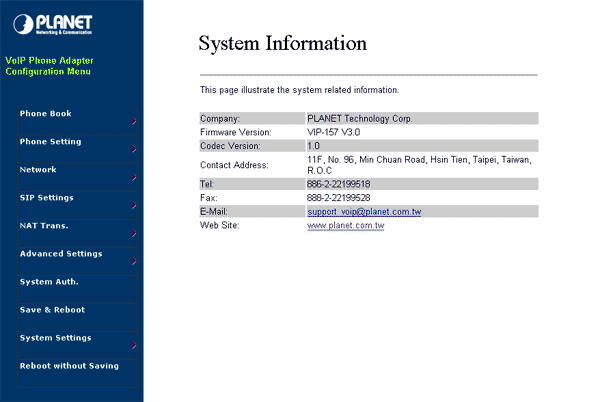Open the Phone Book menu

click(x=46, y=114)
